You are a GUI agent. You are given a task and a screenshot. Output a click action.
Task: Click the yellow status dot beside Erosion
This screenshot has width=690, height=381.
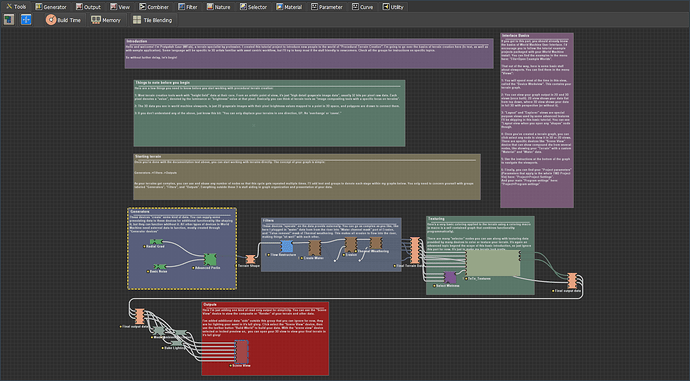(344, 254)
